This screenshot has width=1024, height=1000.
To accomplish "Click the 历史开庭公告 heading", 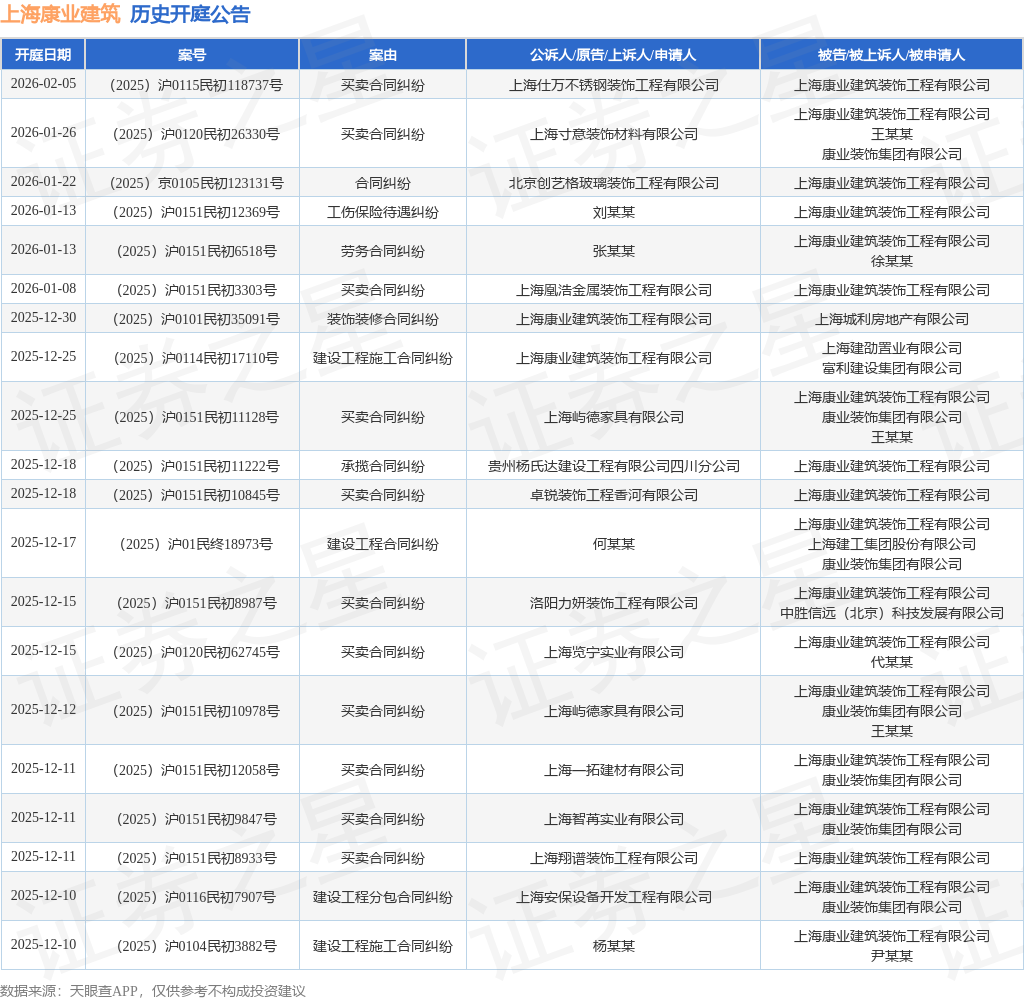I will tap(190, 14).
